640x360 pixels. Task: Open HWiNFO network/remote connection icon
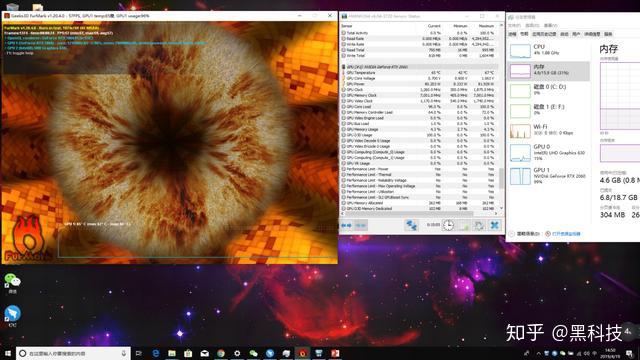[411, 225]
